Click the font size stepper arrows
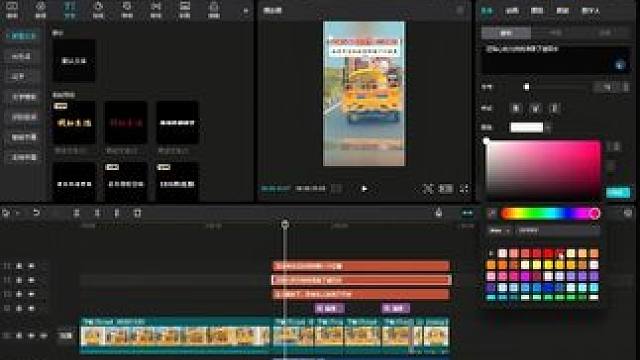The image size is (640, 360). 626,87
